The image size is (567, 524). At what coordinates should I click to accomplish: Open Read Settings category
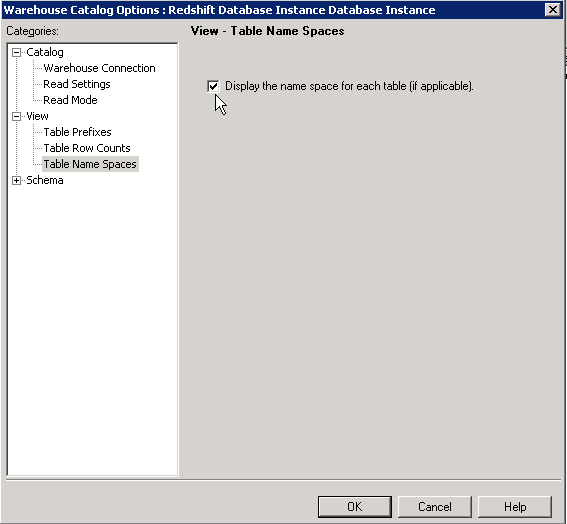pos(77,84)
